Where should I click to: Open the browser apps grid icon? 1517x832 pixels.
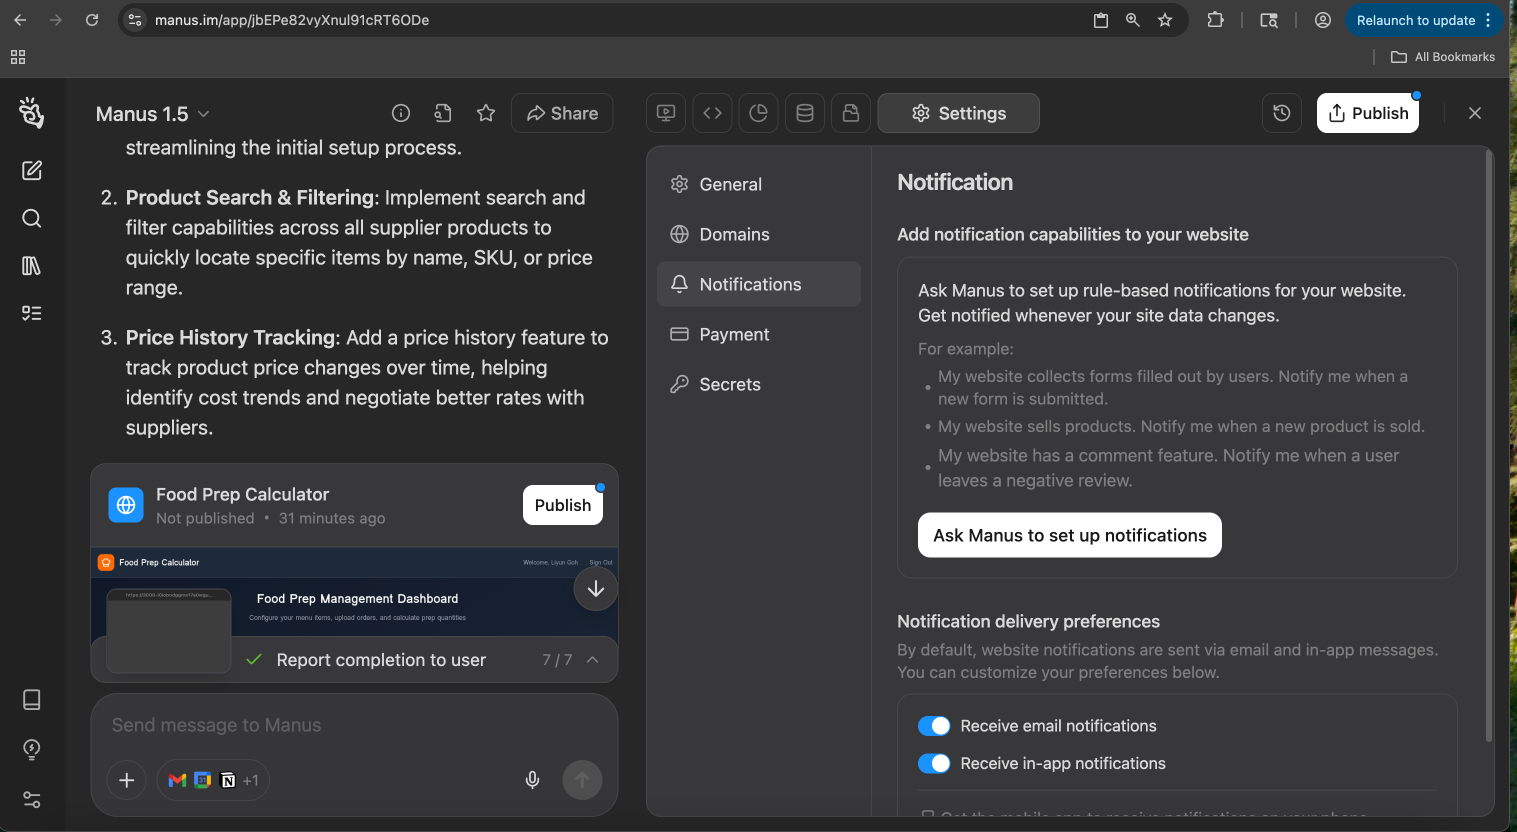click(x=18, y=57)
